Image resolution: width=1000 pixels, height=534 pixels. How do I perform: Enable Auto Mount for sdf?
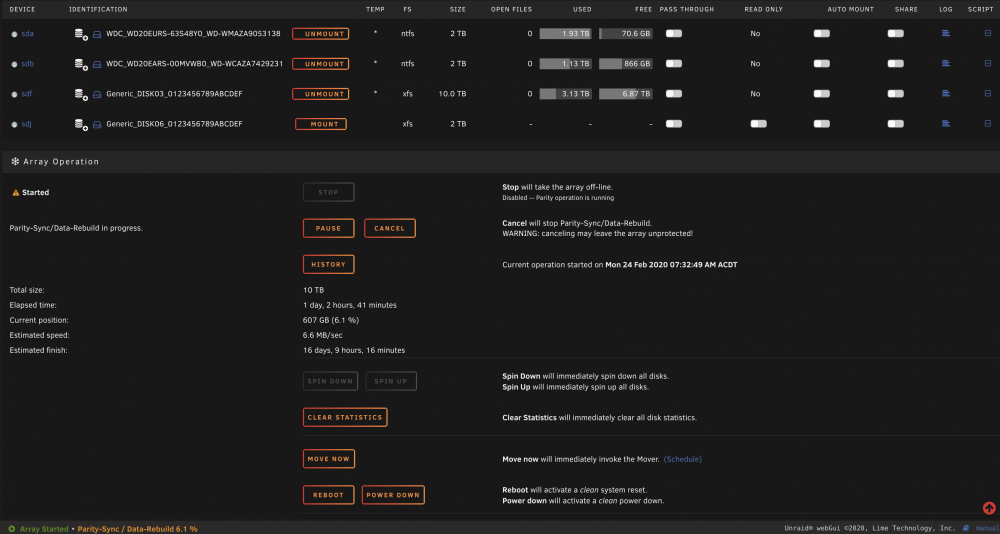tap(821, 93)
